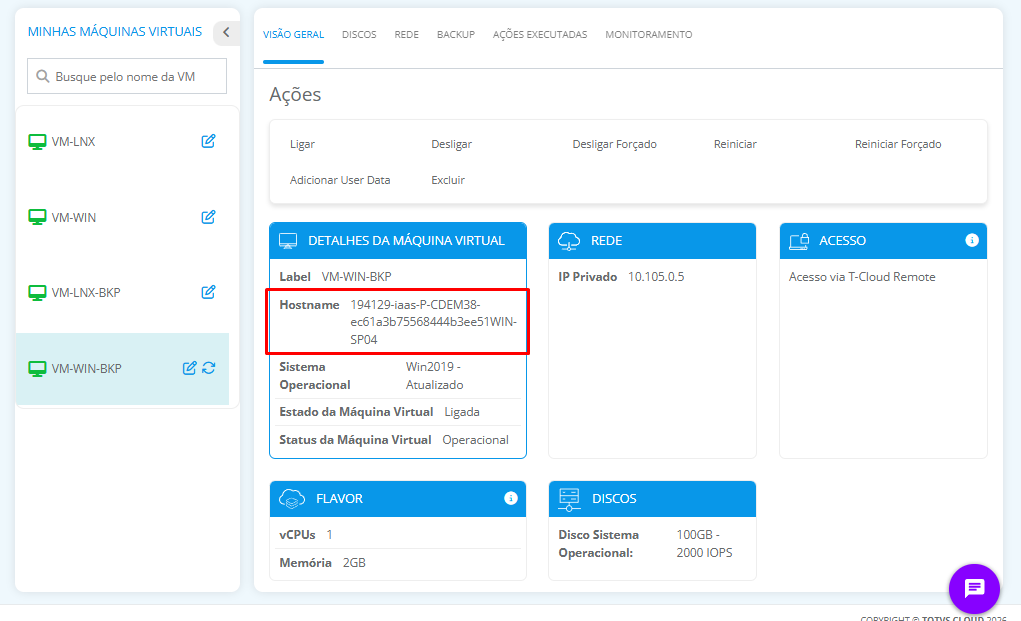Open the REDE tab

(x=406, y=34)
